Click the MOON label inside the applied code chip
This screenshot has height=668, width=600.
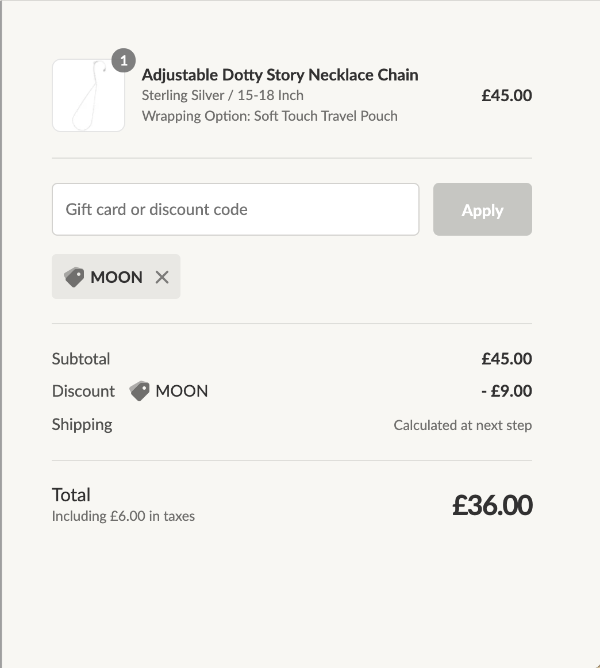click(116, 277)
